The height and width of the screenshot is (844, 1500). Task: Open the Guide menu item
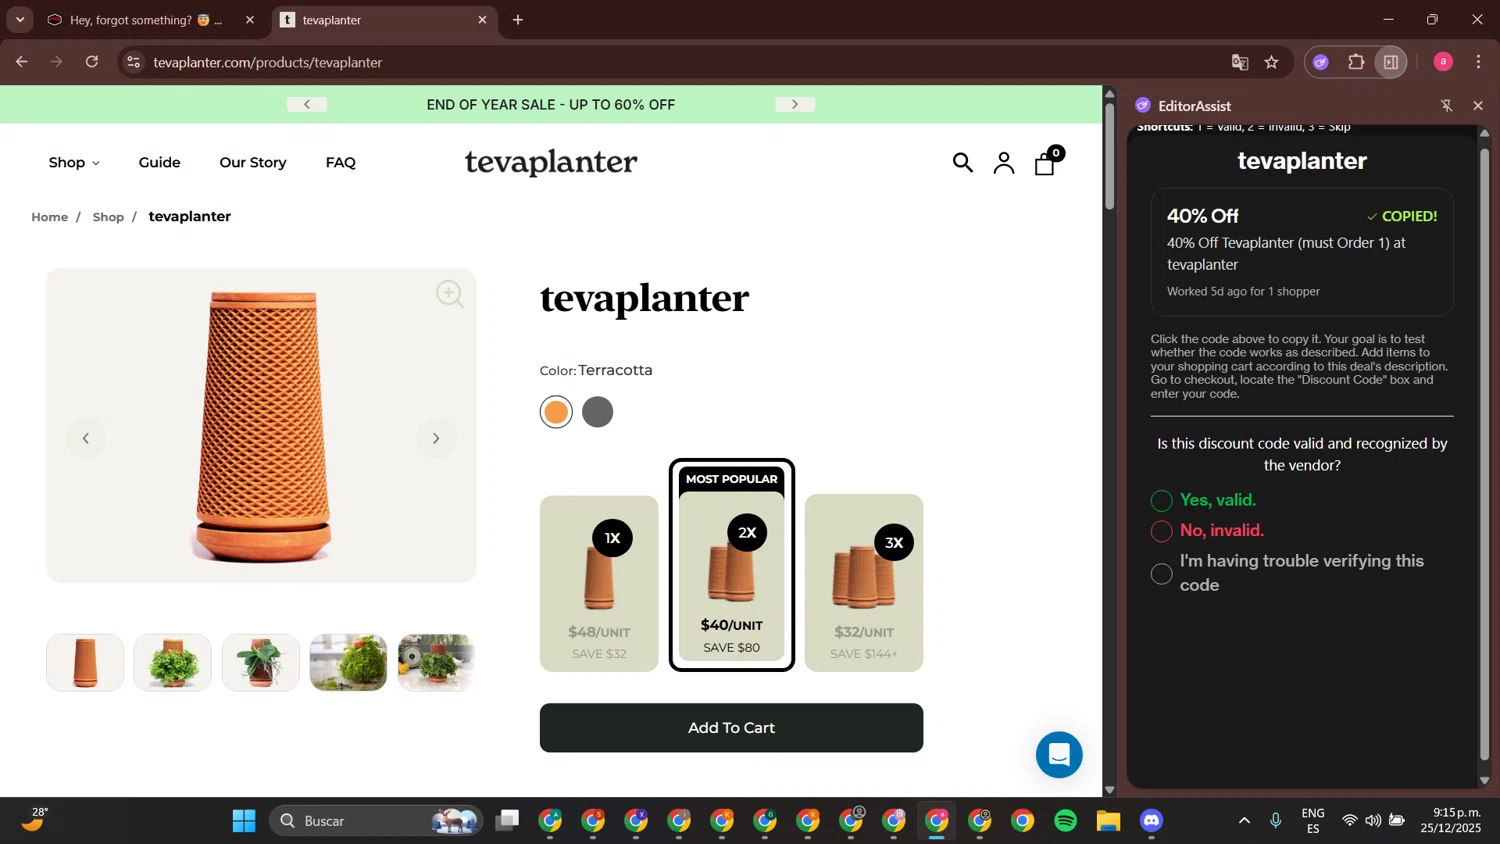(160, 162)
